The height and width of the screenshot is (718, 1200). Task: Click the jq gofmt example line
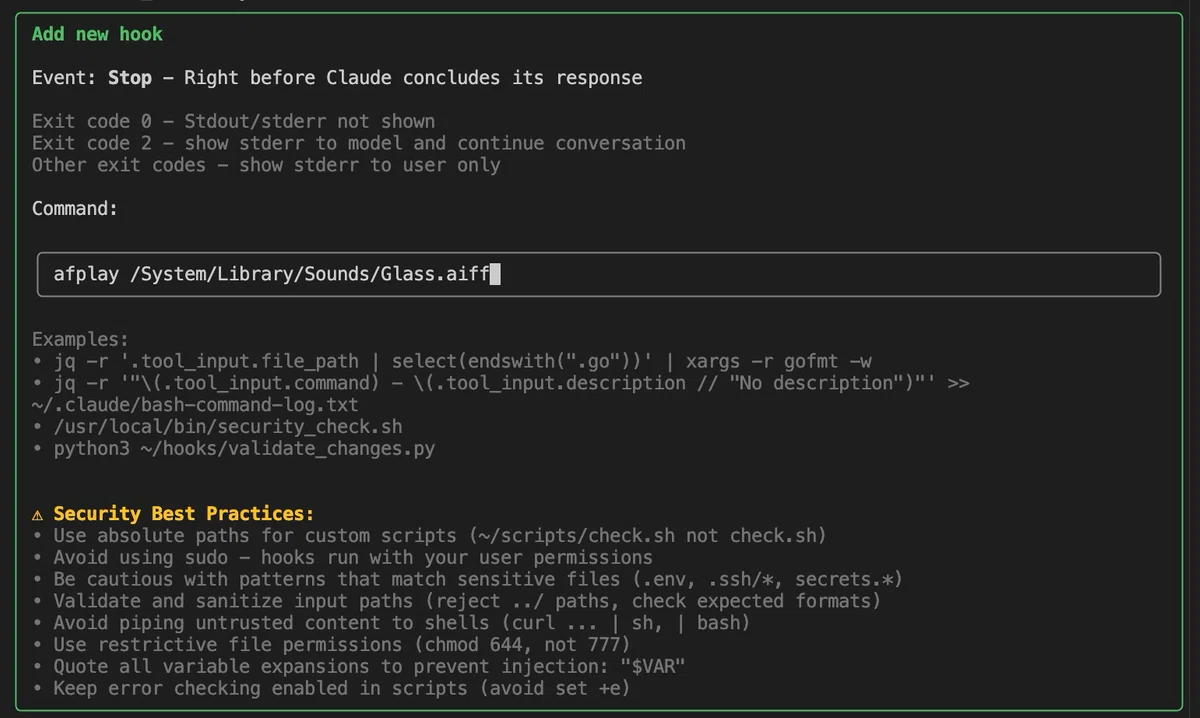[x=463, y=361]
